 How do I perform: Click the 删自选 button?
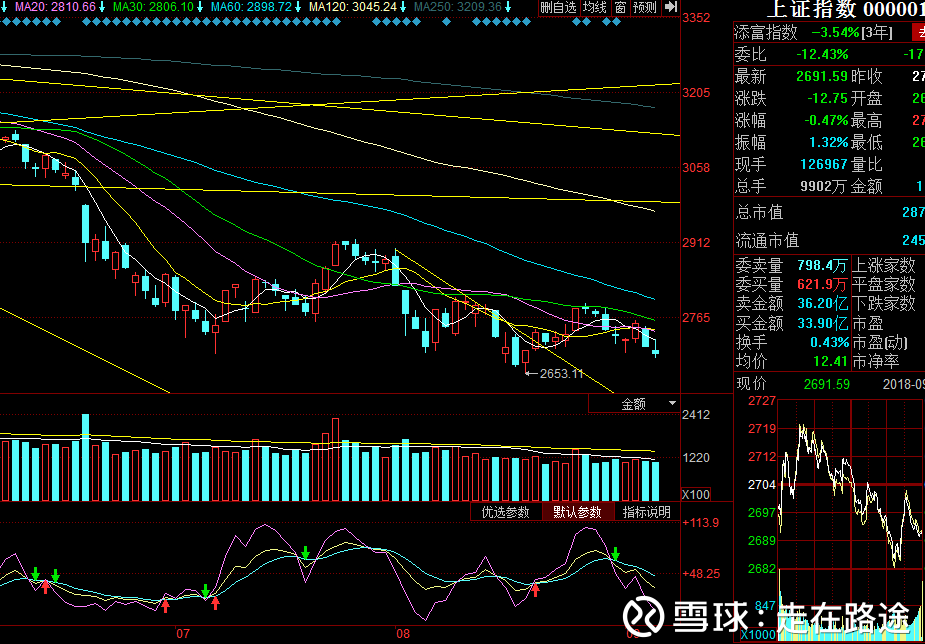pos(558,7)
